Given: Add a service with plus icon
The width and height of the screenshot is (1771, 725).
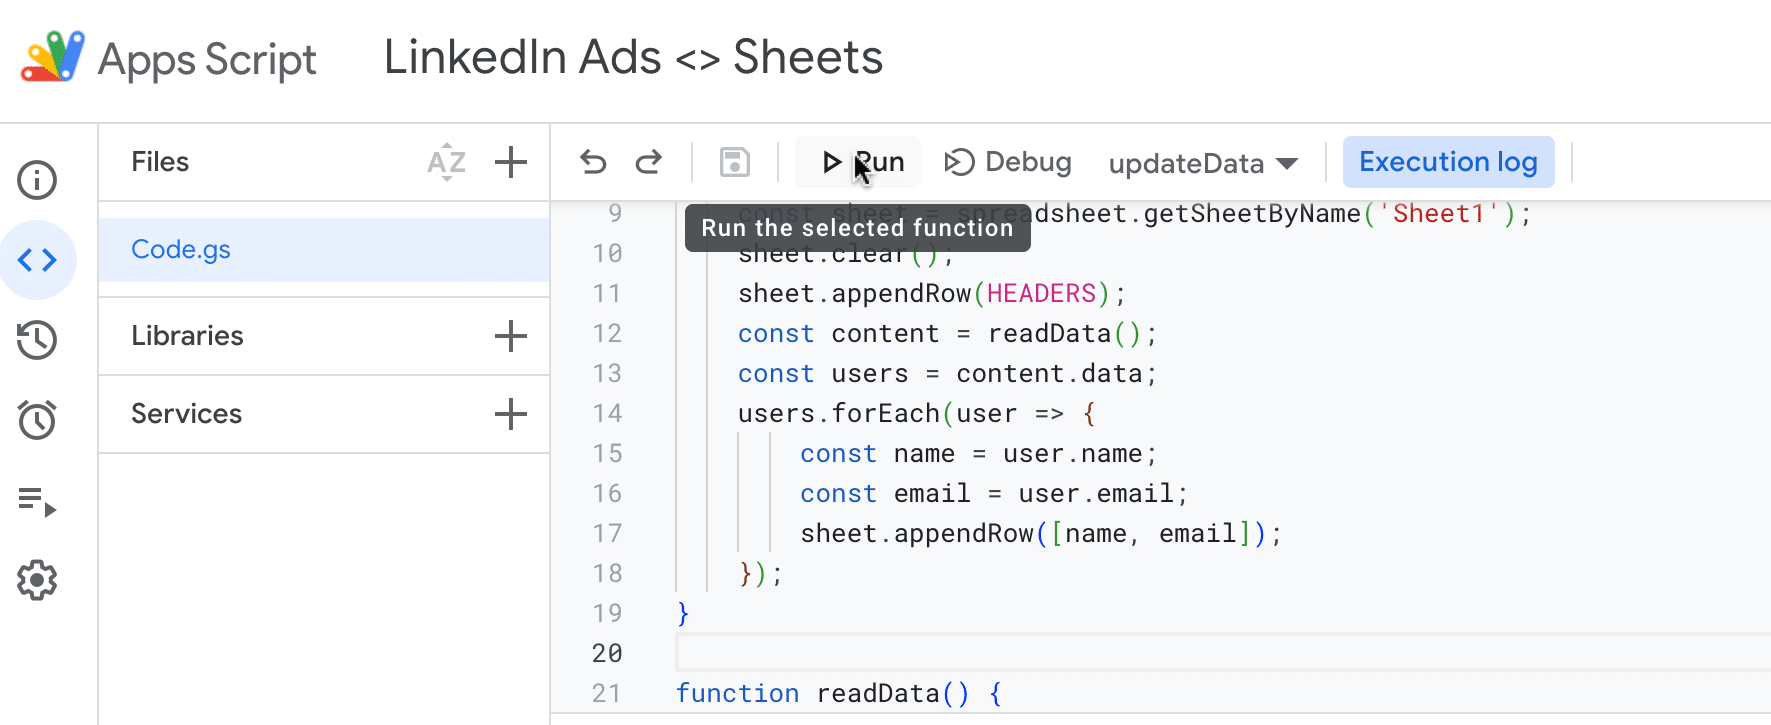Looking at the screenshot, I should [511, 414].
